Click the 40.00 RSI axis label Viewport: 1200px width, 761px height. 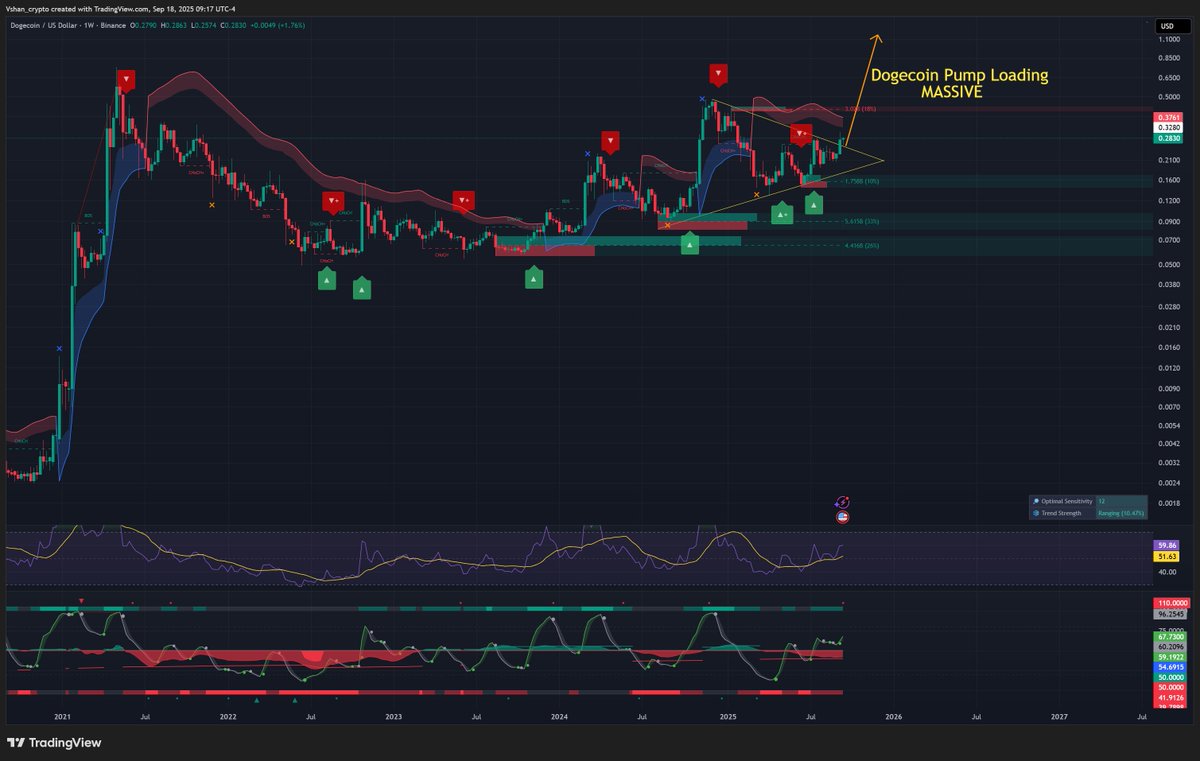(1166, 573)
